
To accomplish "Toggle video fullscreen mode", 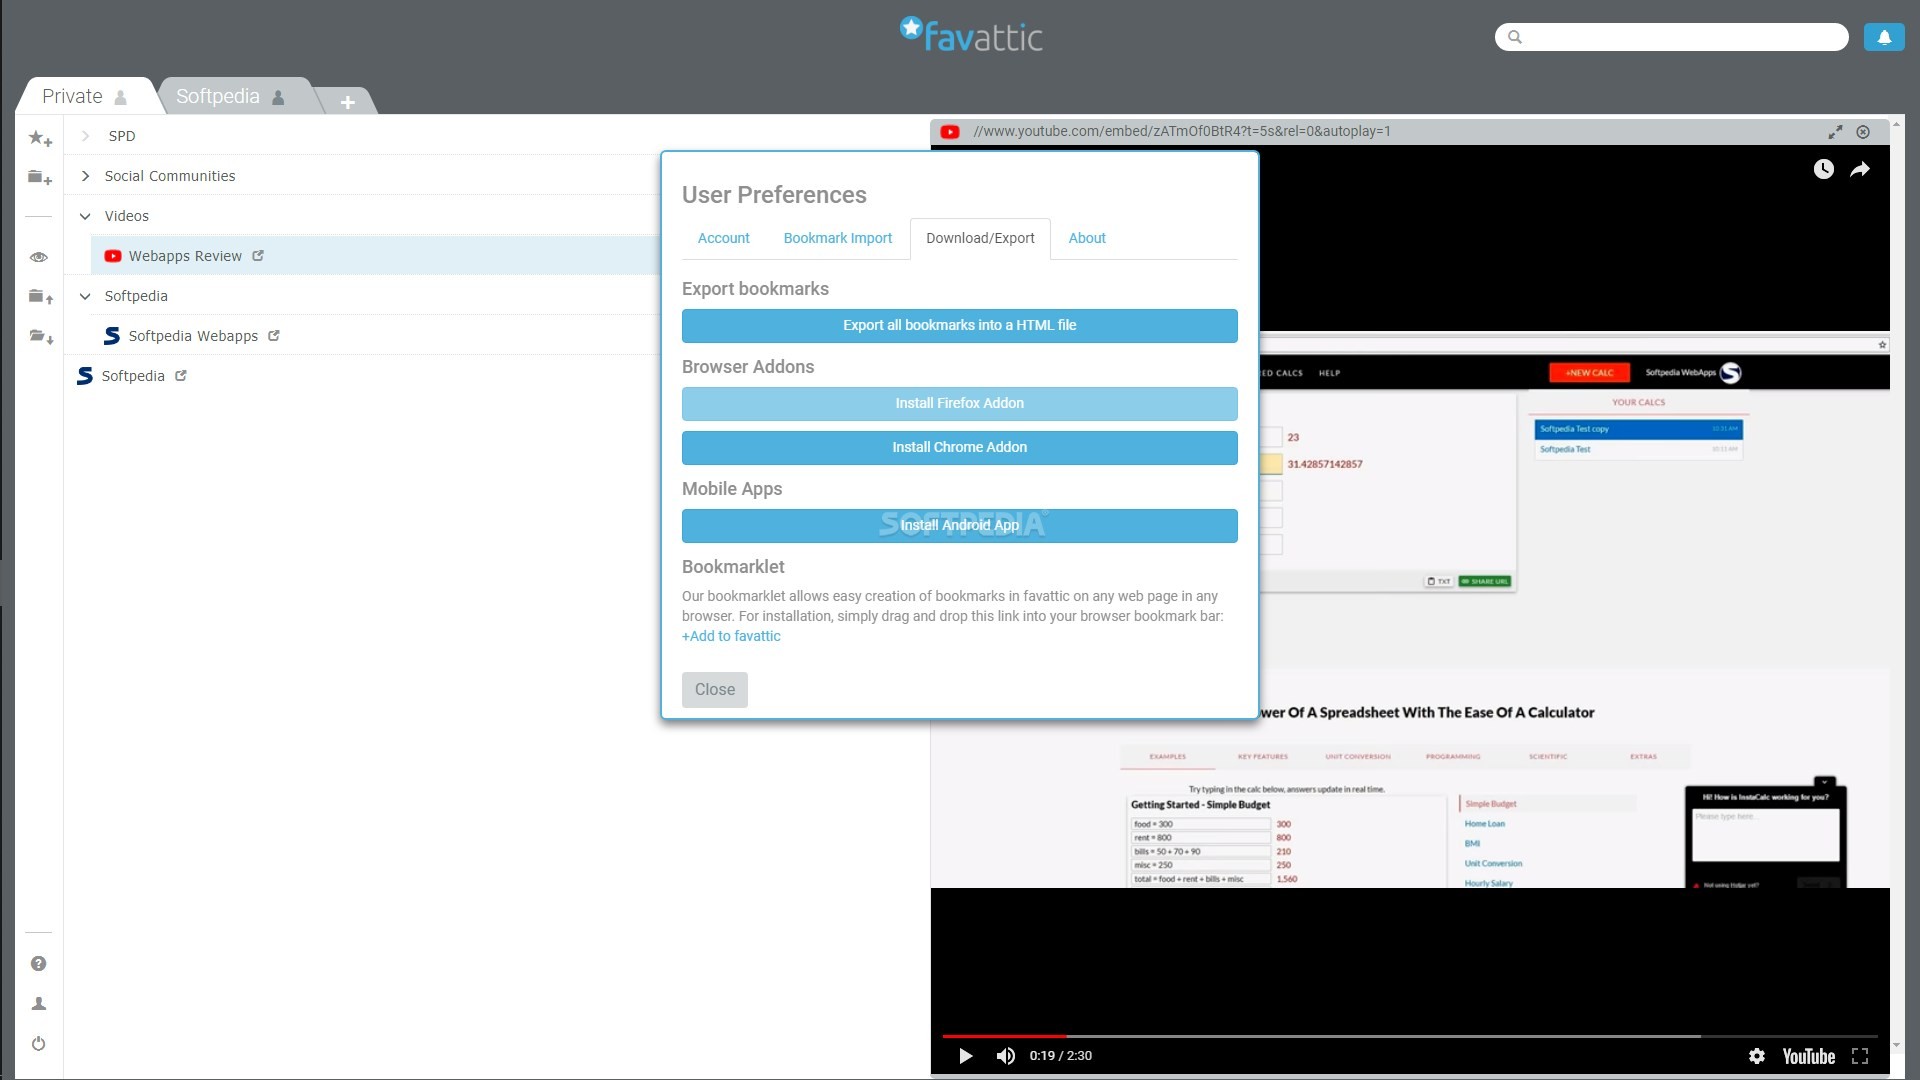I will (1860, 1056).
